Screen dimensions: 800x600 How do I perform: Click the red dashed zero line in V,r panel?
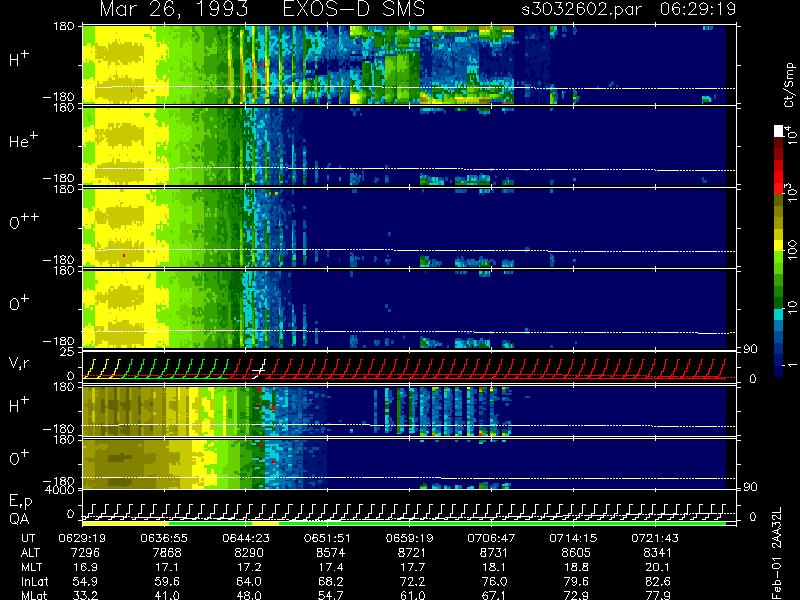pos(409,378)
